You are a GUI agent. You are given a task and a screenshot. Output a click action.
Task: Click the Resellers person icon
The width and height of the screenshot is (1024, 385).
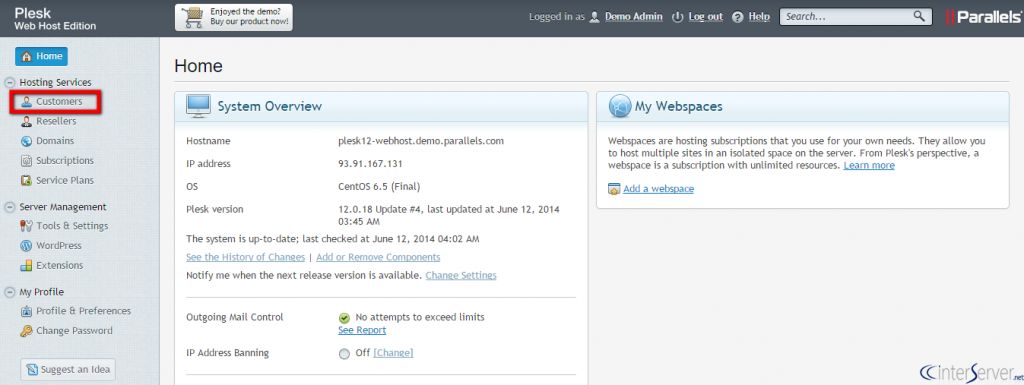[26, 121]
